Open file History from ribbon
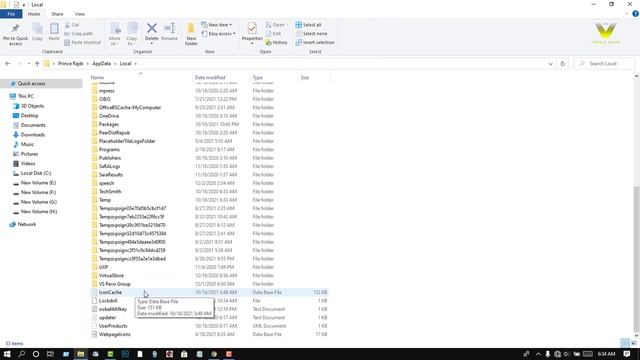The width and height of the screenshot is (640, 360). coord(276,42)
